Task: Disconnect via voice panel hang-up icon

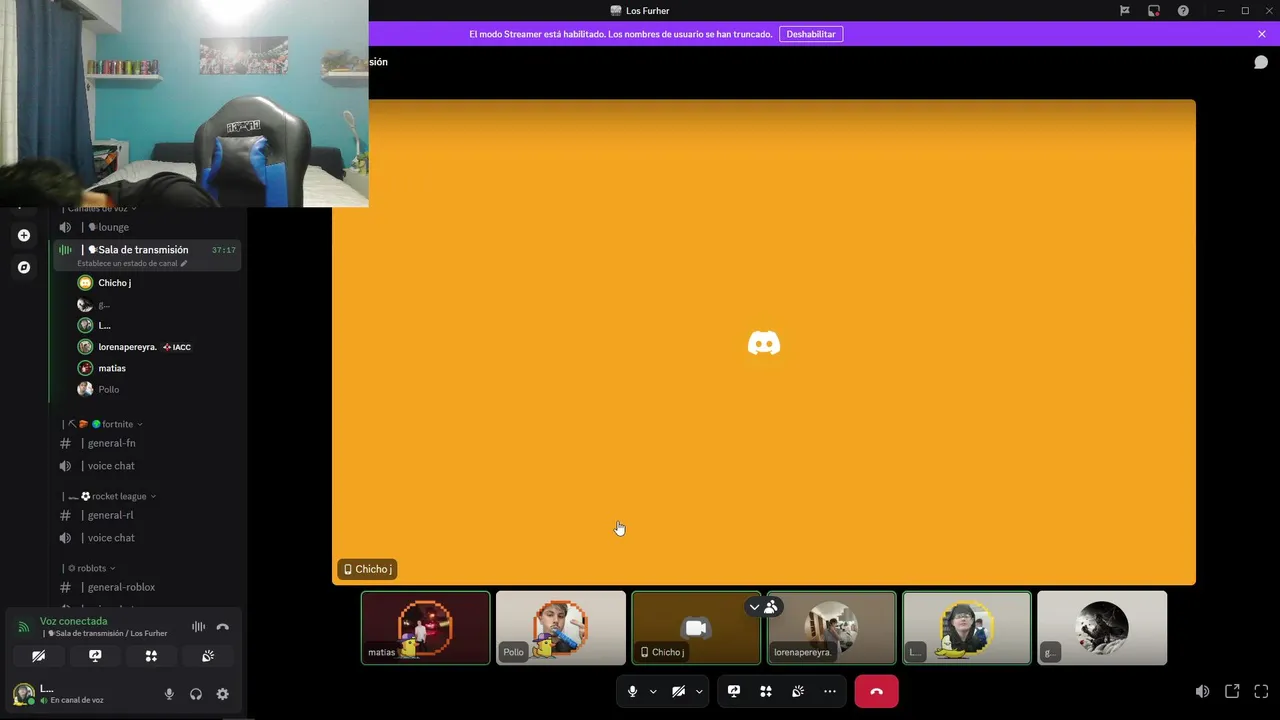Action: (x=223, y=627)
